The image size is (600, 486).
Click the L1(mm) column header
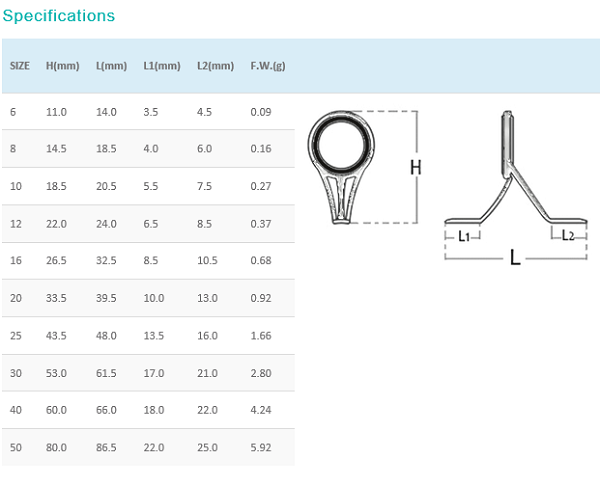tap(162, 66)
